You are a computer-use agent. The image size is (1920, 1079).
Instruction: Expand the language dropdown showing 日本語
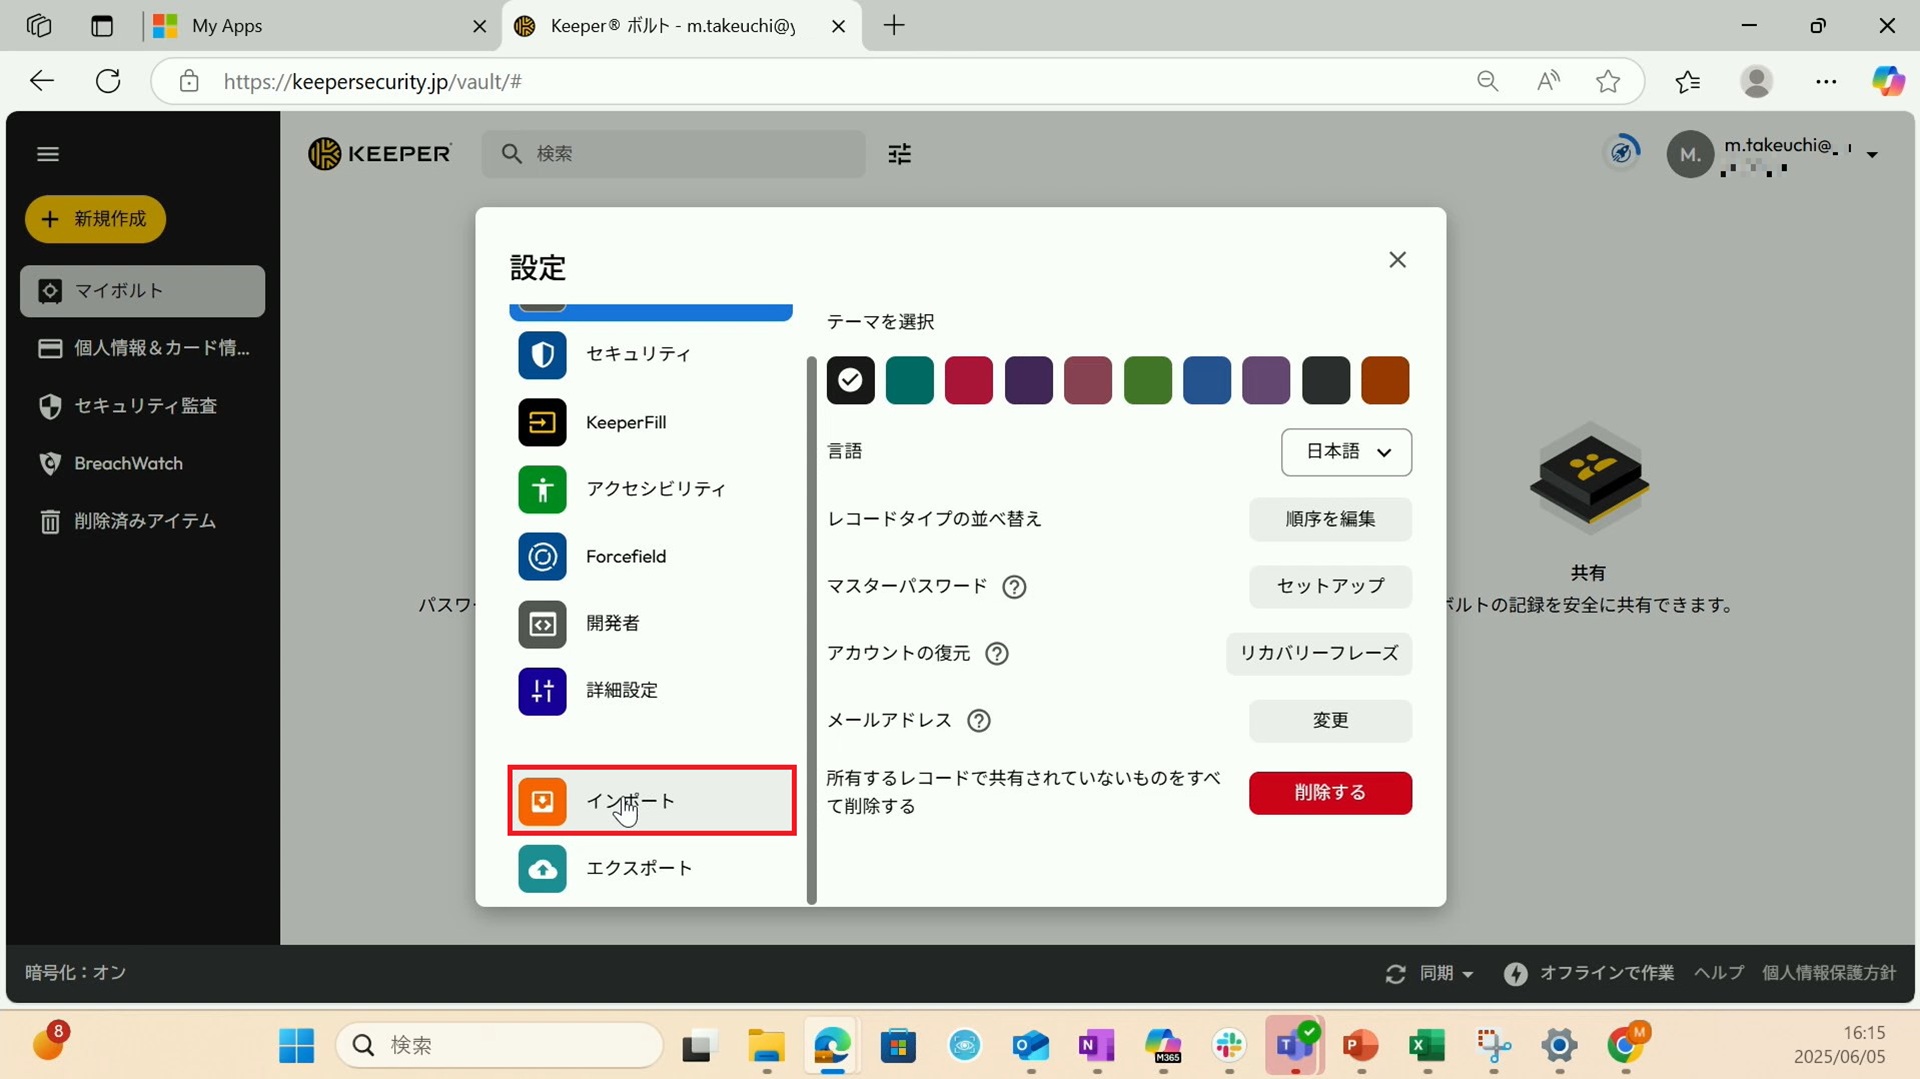click(x=1346, y=452)
